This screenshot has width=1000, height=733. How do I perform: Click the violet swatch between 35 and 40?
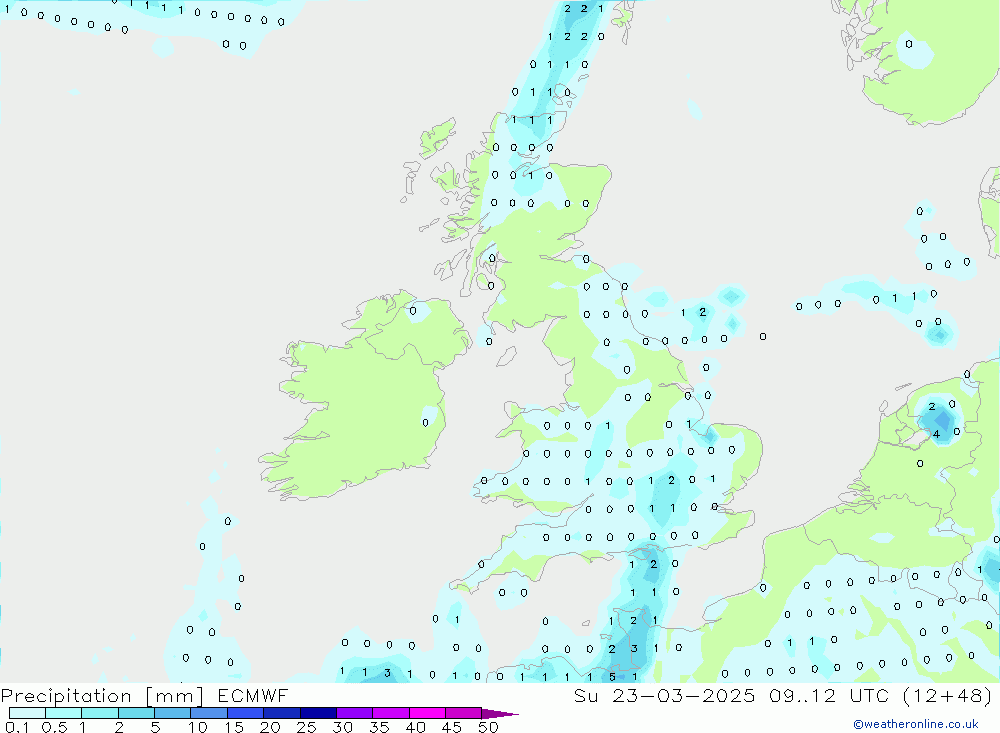coord(391,713)
